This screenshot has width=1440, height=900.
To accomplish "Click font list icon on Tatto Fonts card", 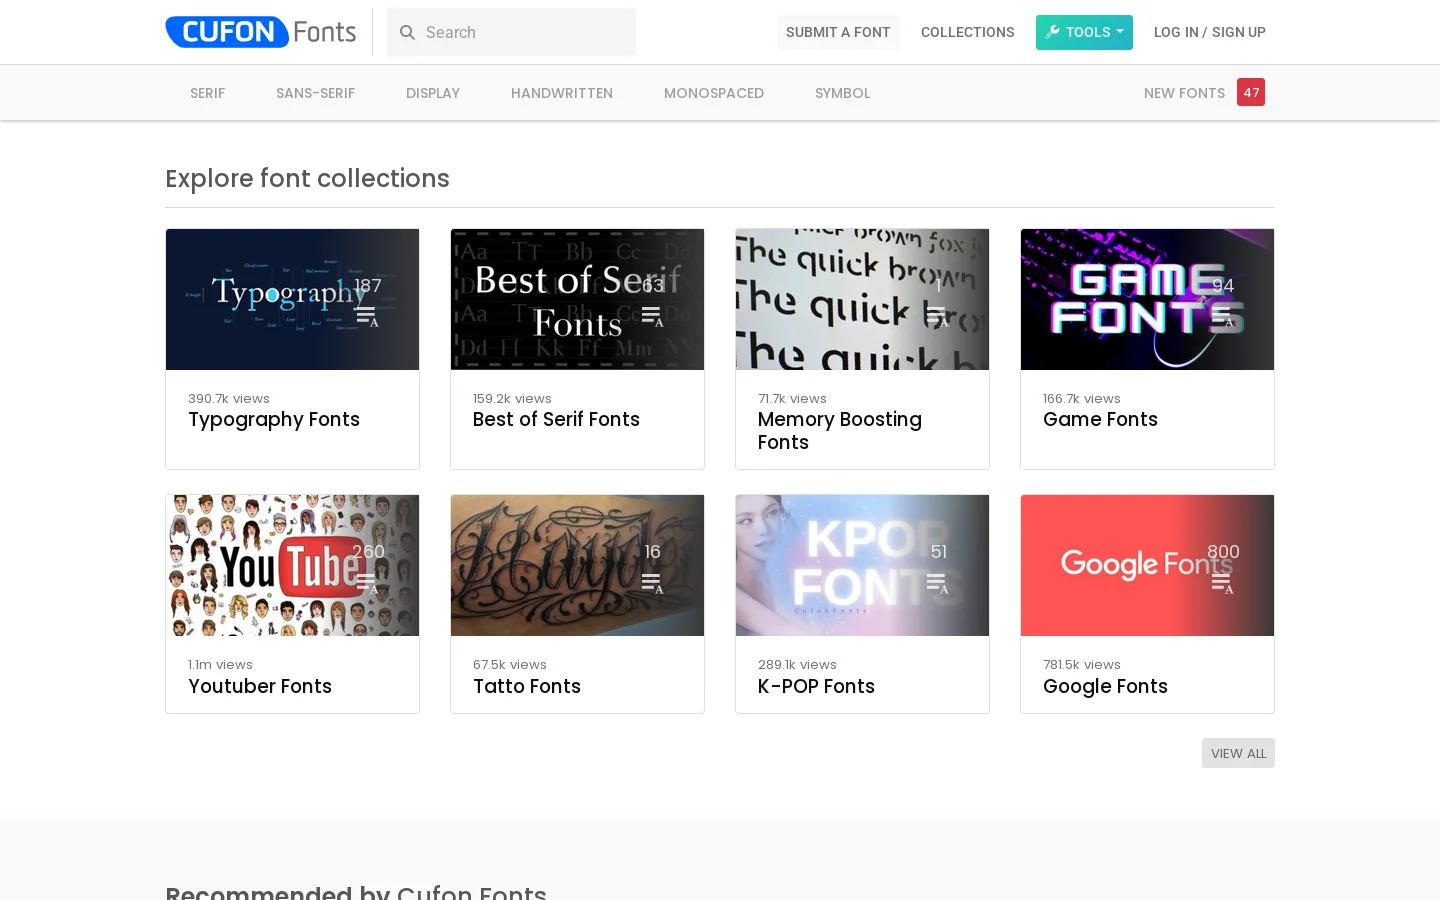I will point(652,583).
